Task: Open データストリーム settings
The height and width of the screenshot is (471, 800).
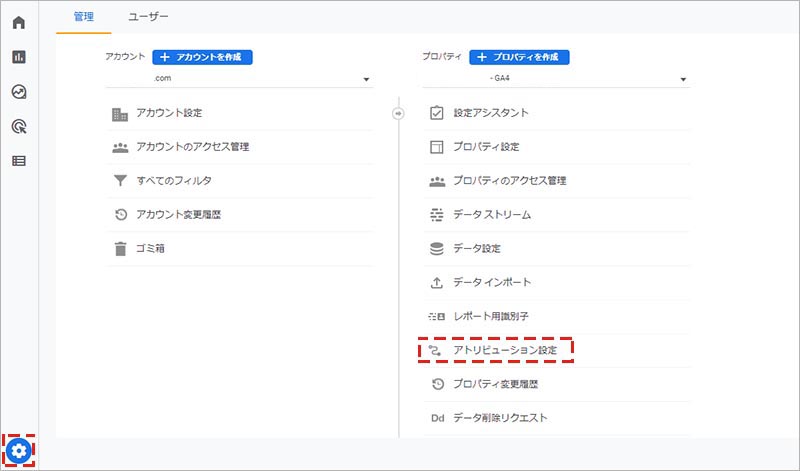Action: (491, 214)
